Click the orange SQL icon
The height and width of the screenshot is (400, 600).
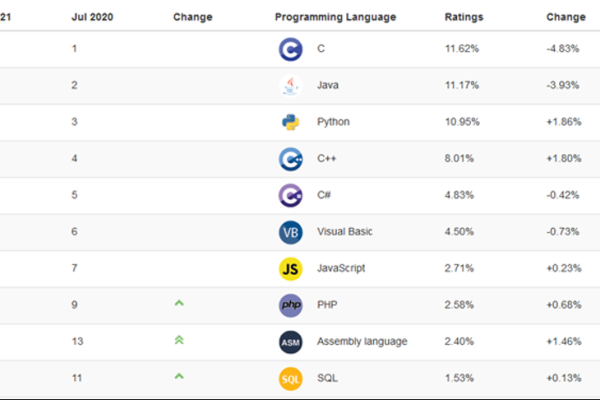(291, 378)
